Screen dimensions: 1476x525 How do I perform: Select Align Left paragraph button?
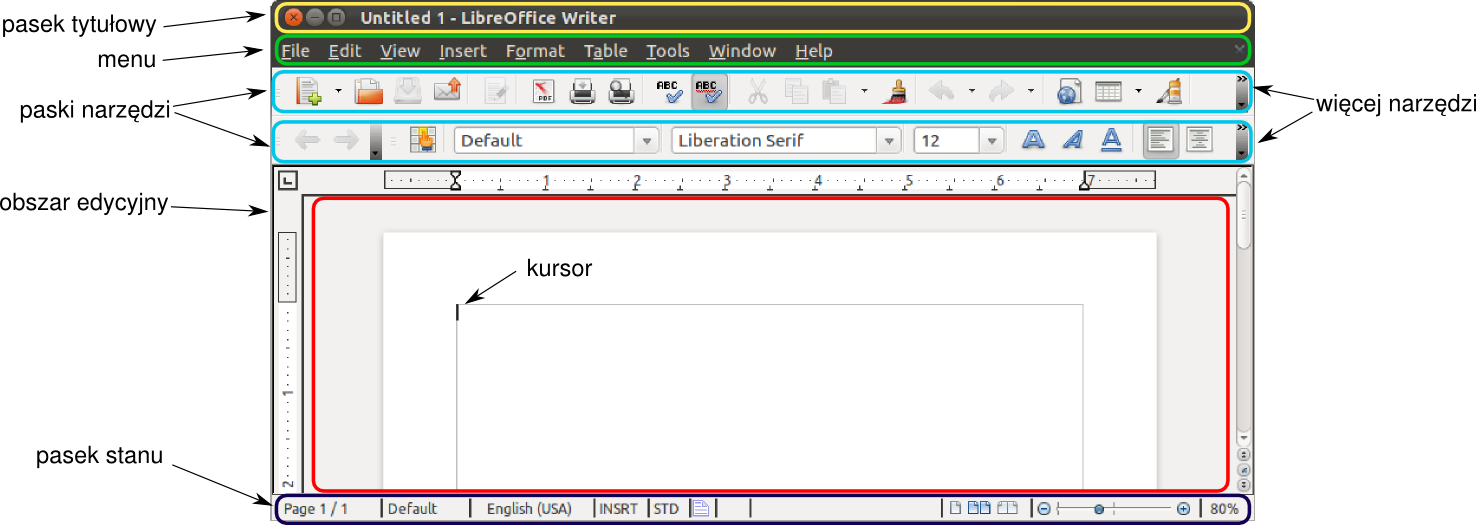point(1160,141)
